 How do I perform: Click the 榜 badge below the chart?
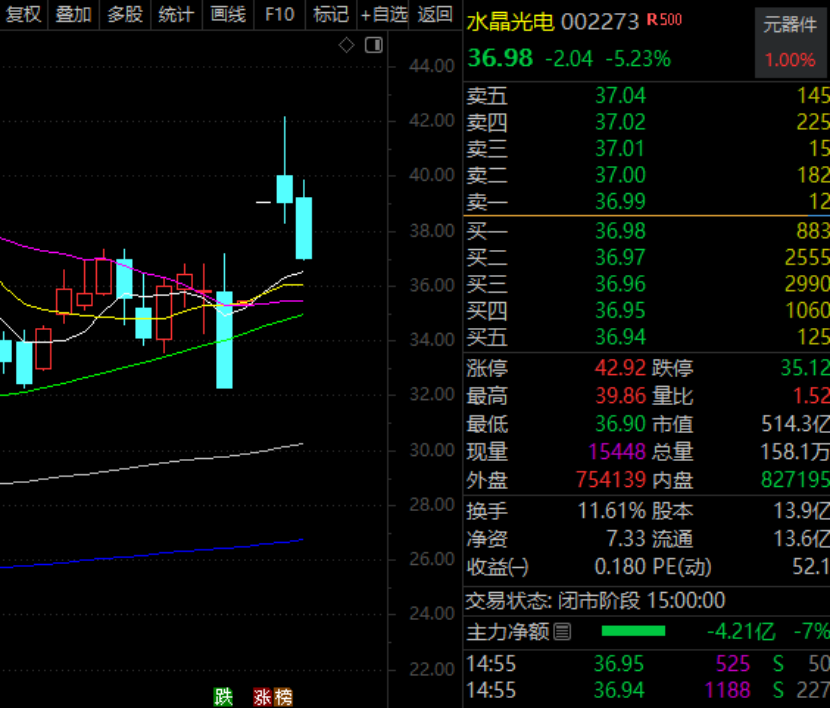pyautogui.click(x=283, y=697)
